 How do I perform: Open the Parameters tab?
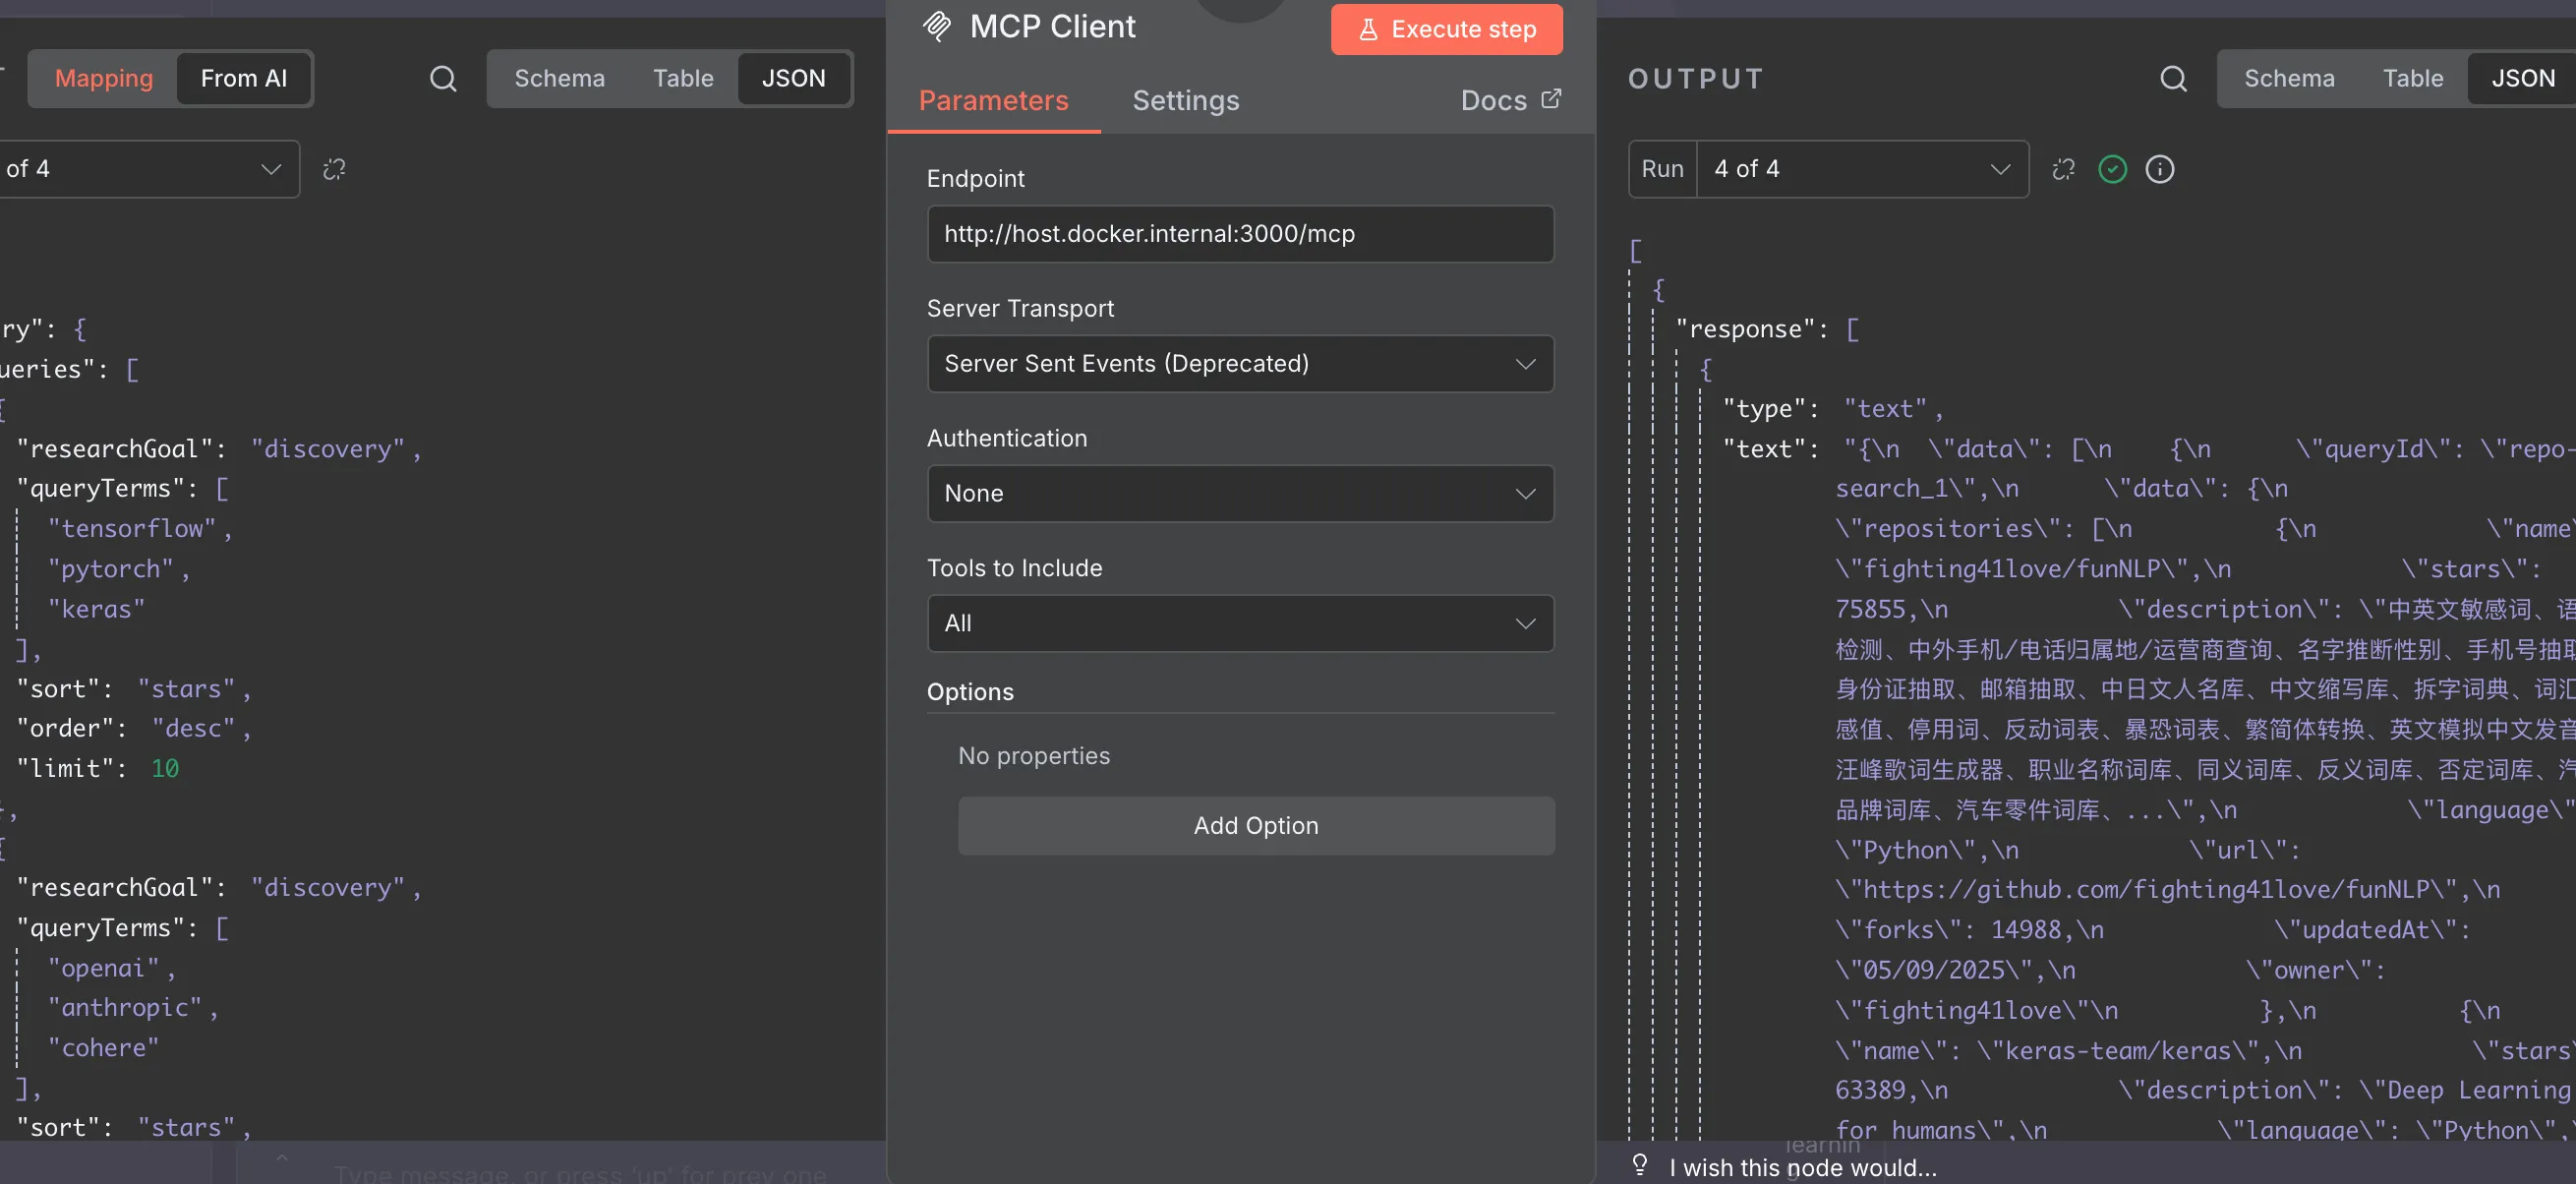pos(993,100)
